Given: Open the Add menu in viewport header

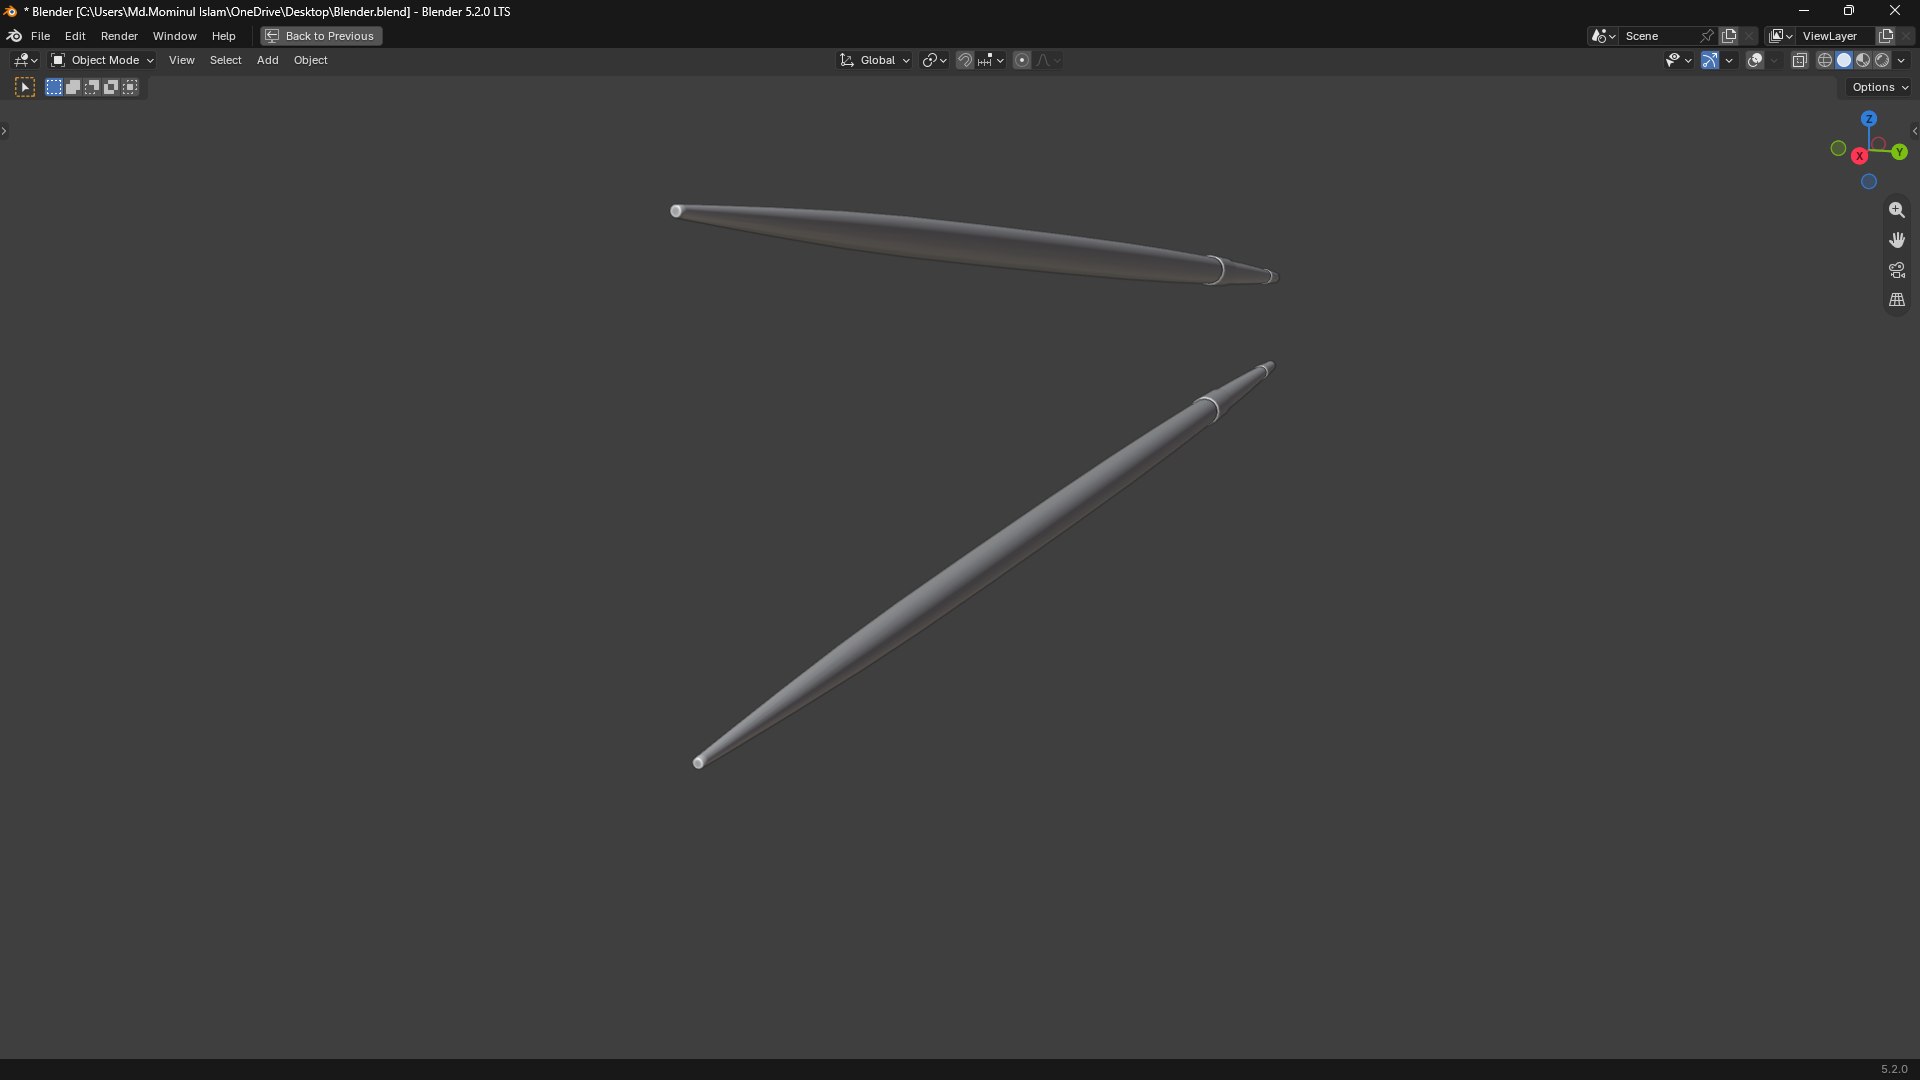Looking at the screenshot, I should point(267,61).
